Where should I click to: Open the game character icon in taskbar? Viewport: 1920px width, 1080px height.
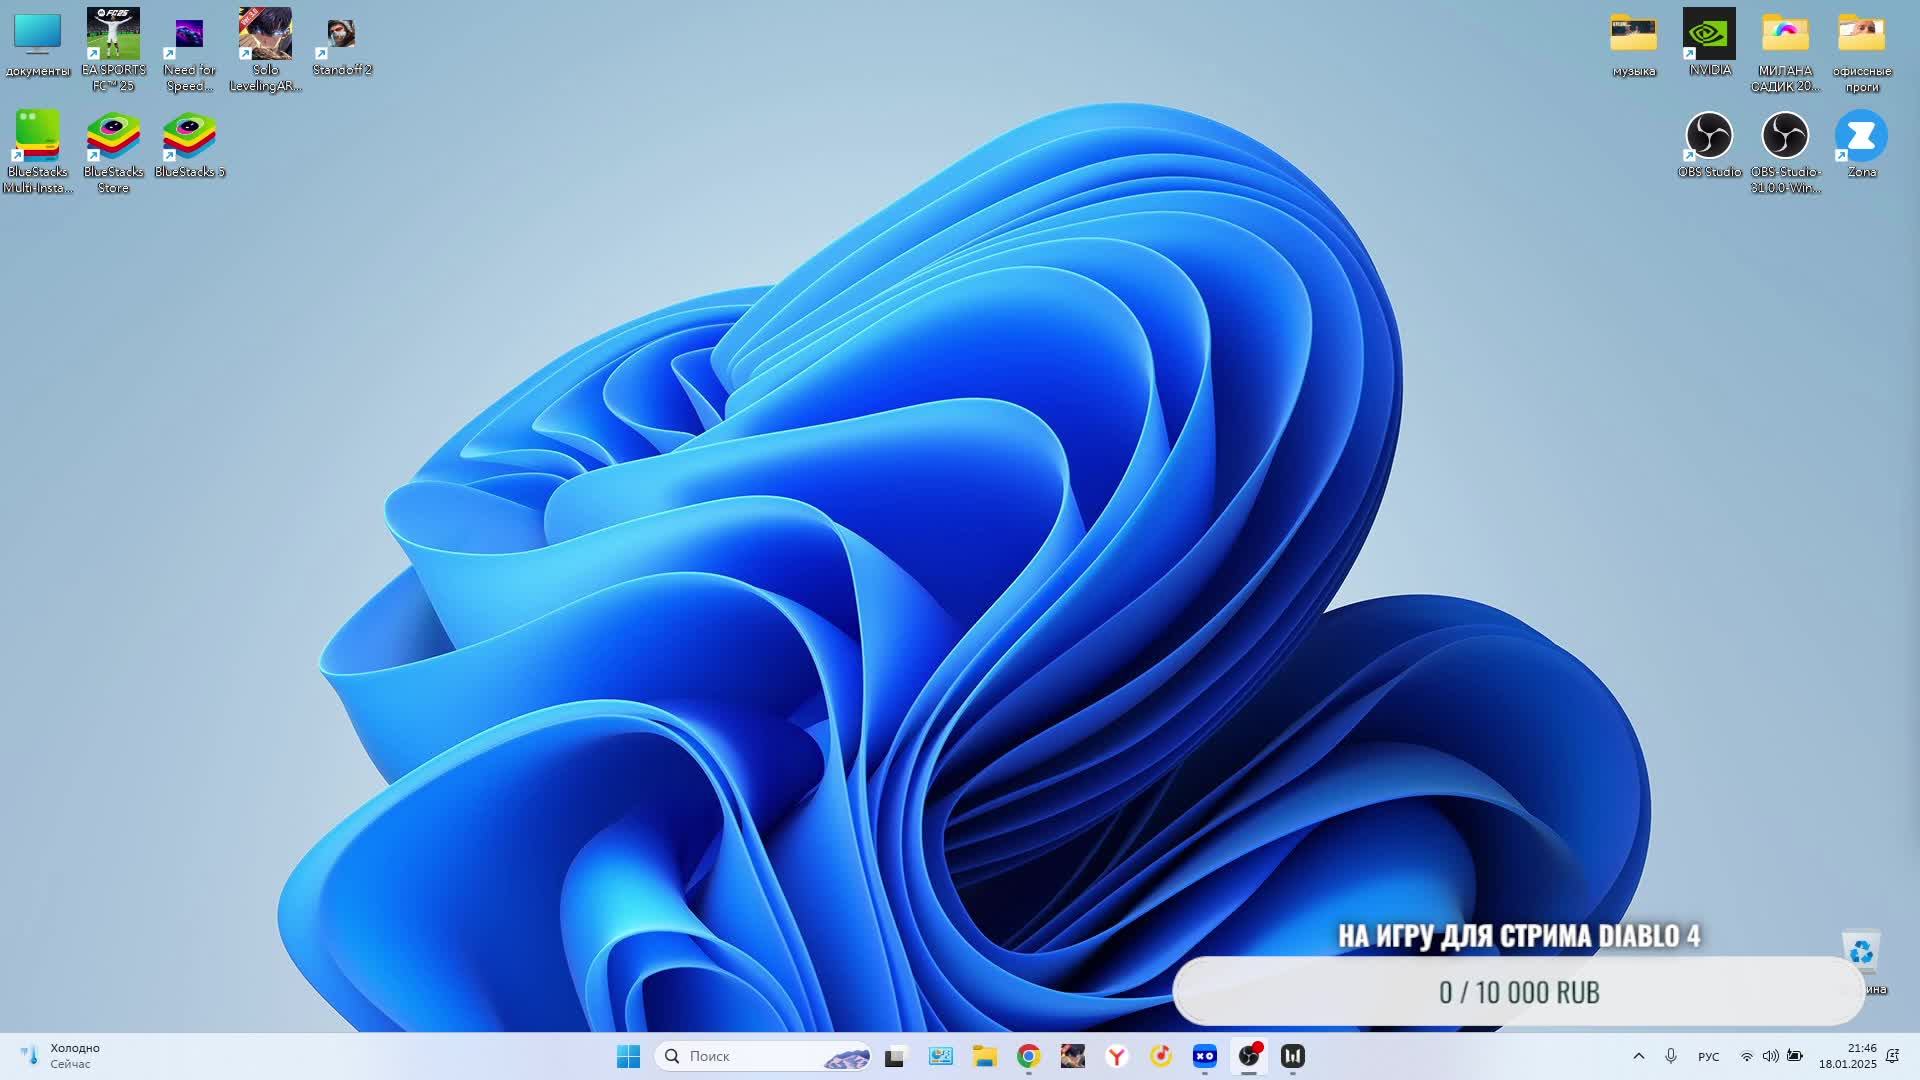[1073, 1056]
